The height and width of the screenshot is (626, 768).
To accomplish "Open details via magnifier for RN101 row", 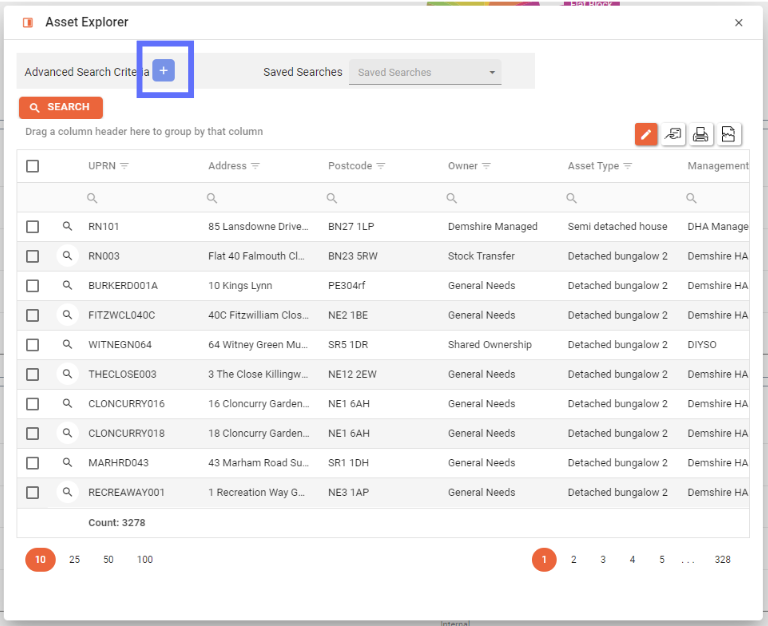I will pyautogui.click(x=67, y=227).
